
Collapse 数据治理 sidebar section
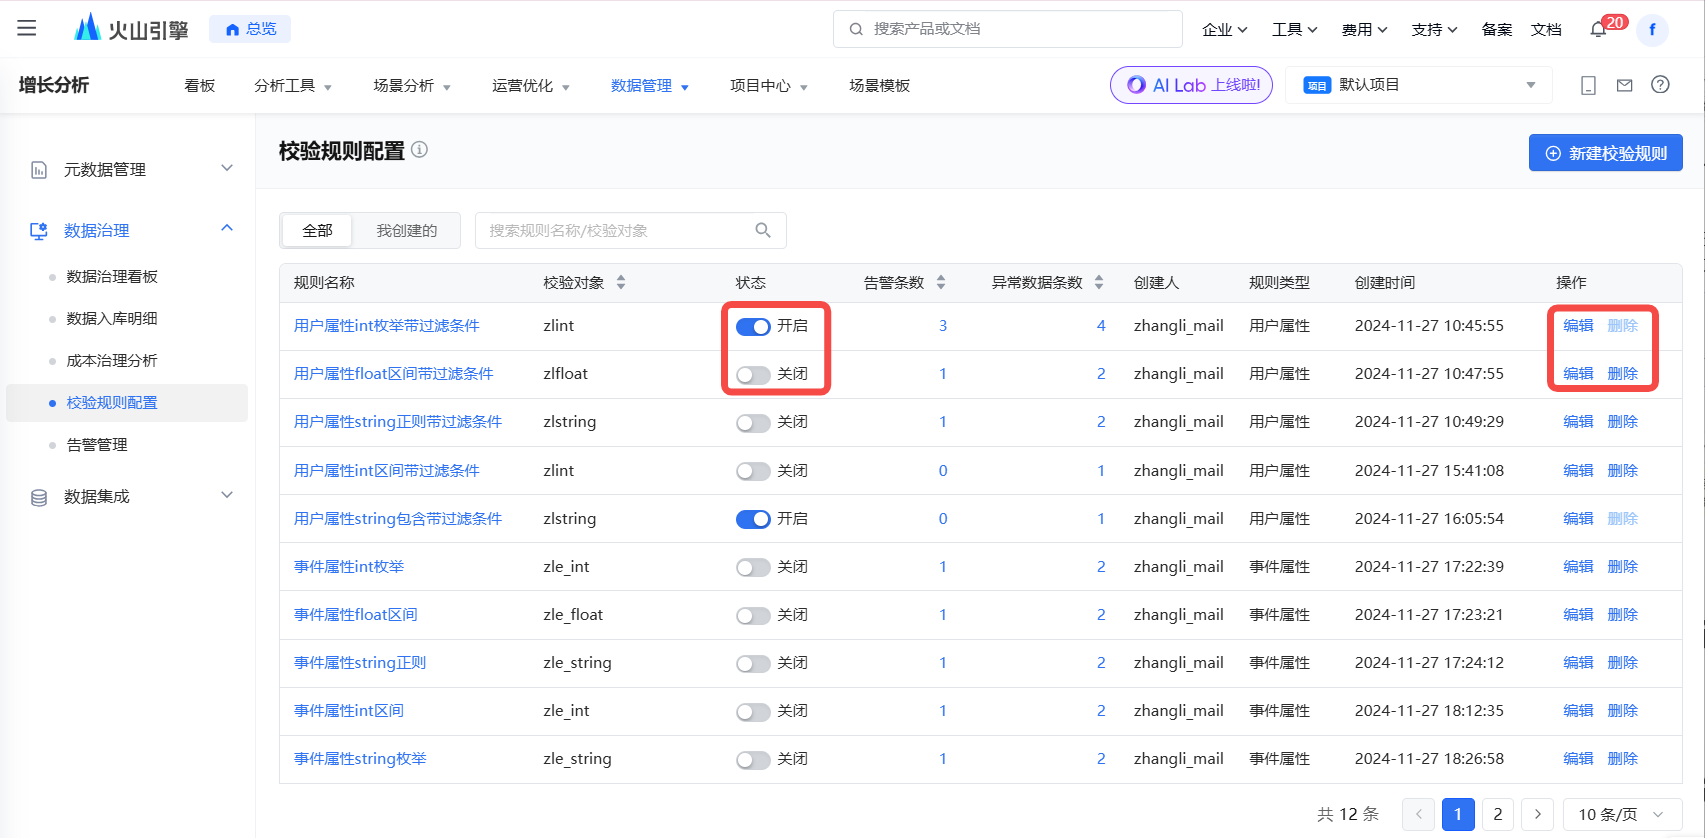[x=227, y=228]
